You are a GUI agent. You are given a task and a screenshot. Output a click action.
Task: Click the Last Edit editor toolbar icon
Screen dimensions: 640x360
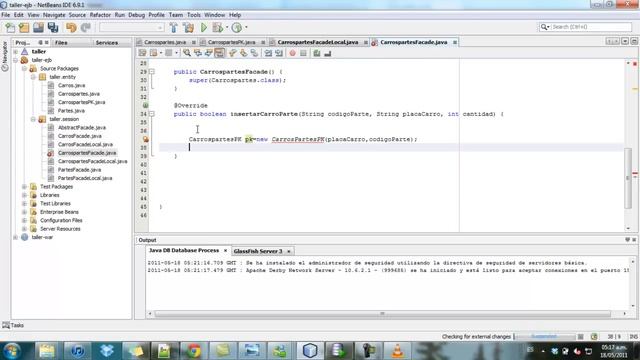(x=142, y=53)
